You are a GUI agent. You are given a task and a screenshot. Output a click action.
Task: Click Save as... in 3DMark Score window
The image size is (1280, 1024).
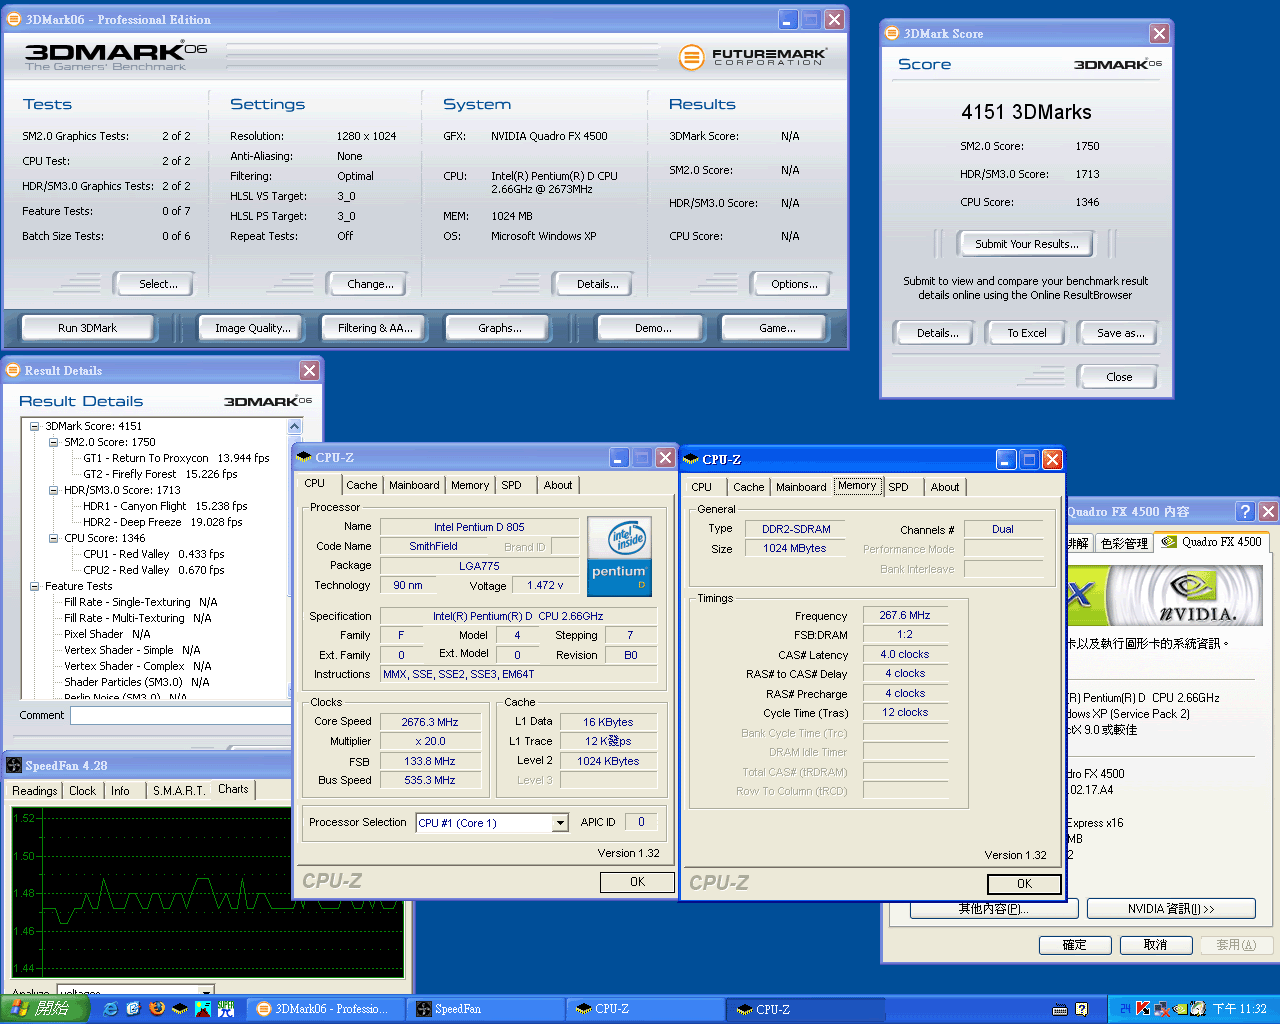1120,333
